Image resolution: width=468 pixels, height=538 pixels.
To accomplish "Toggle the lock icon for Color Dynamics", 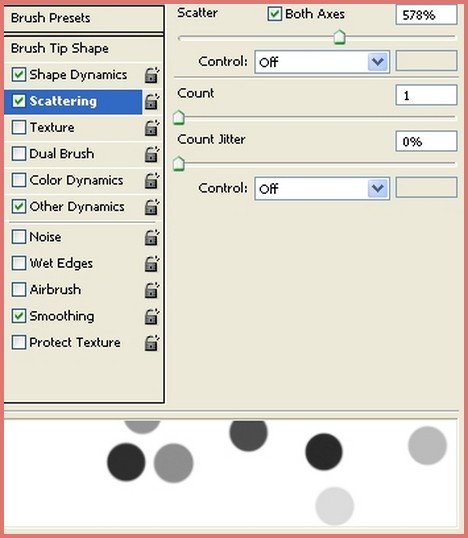I will [151, 181].
